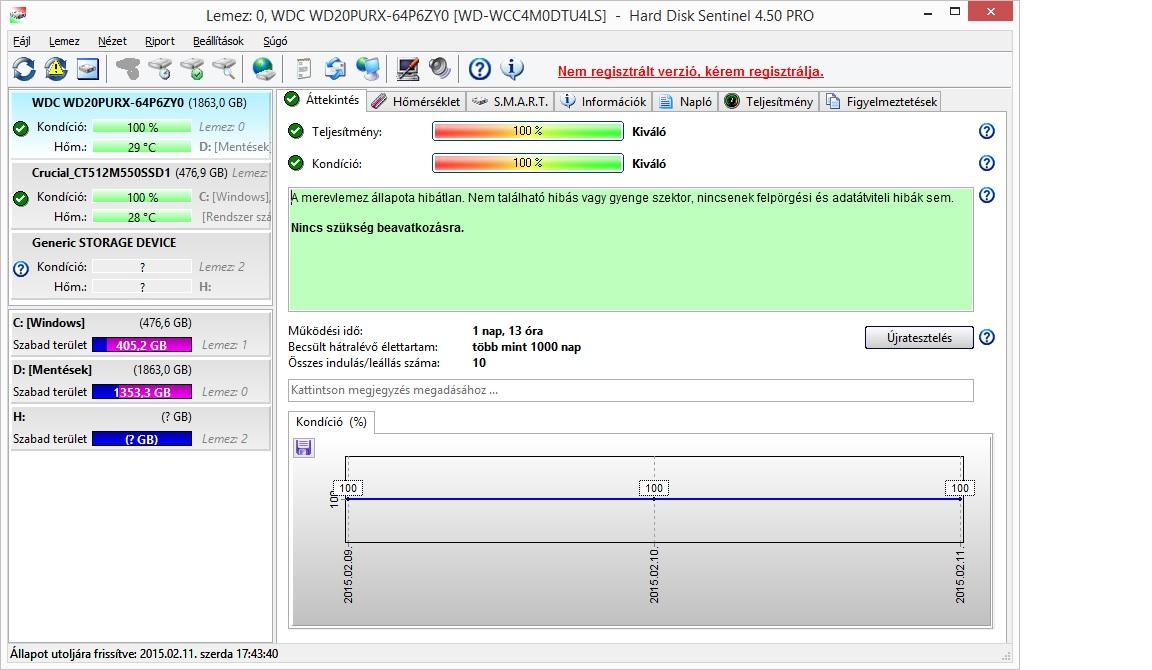Switch to the Figyelmeztetések tab

[x=881, y=101]
